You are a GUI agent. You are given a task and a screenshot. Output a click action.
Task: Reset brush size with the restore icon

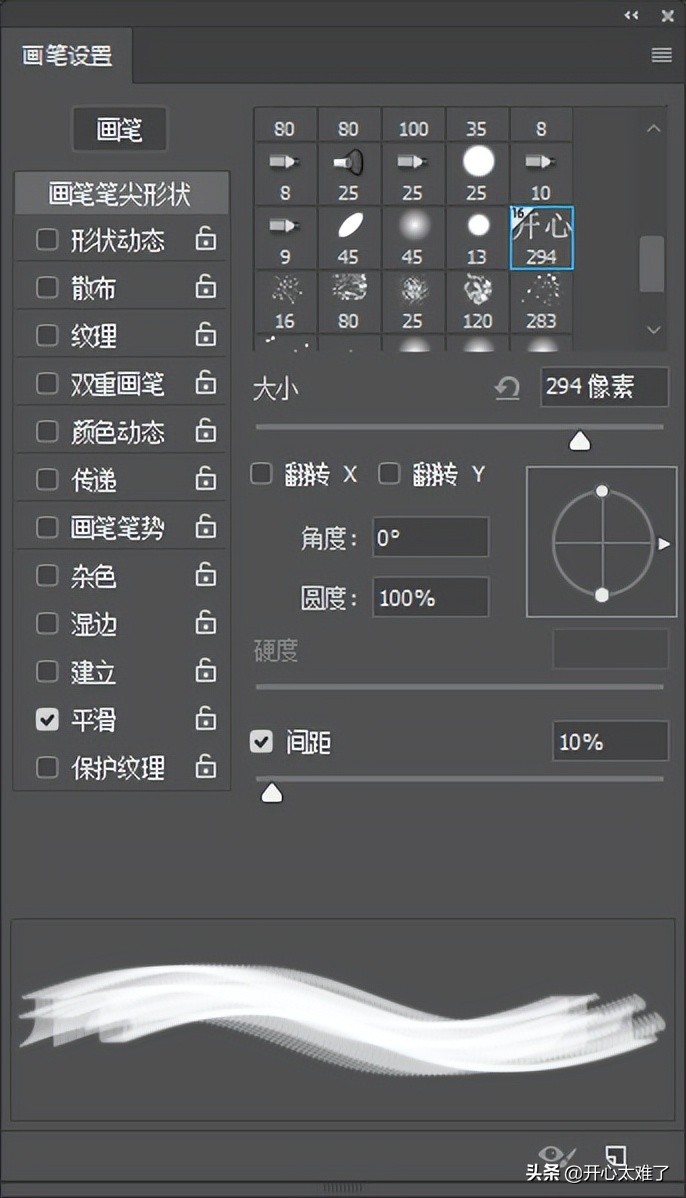[506, 388]
